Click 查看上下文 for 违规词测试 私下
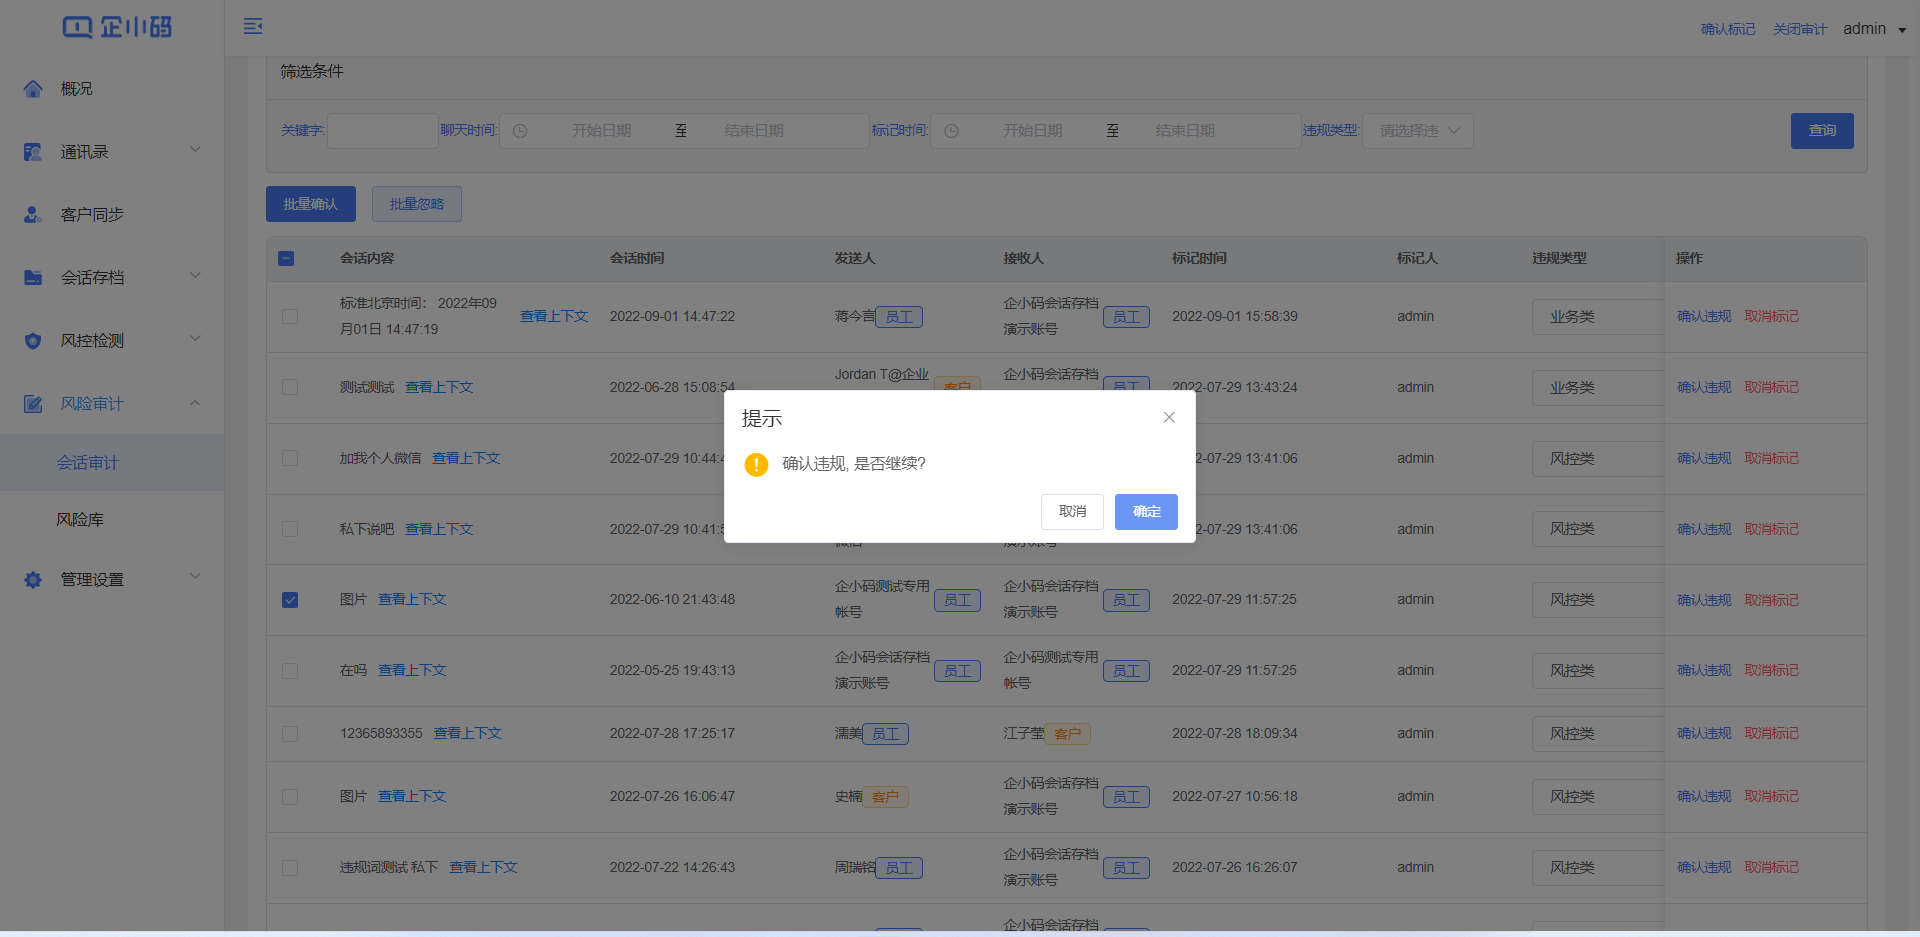 click(483, 868)
